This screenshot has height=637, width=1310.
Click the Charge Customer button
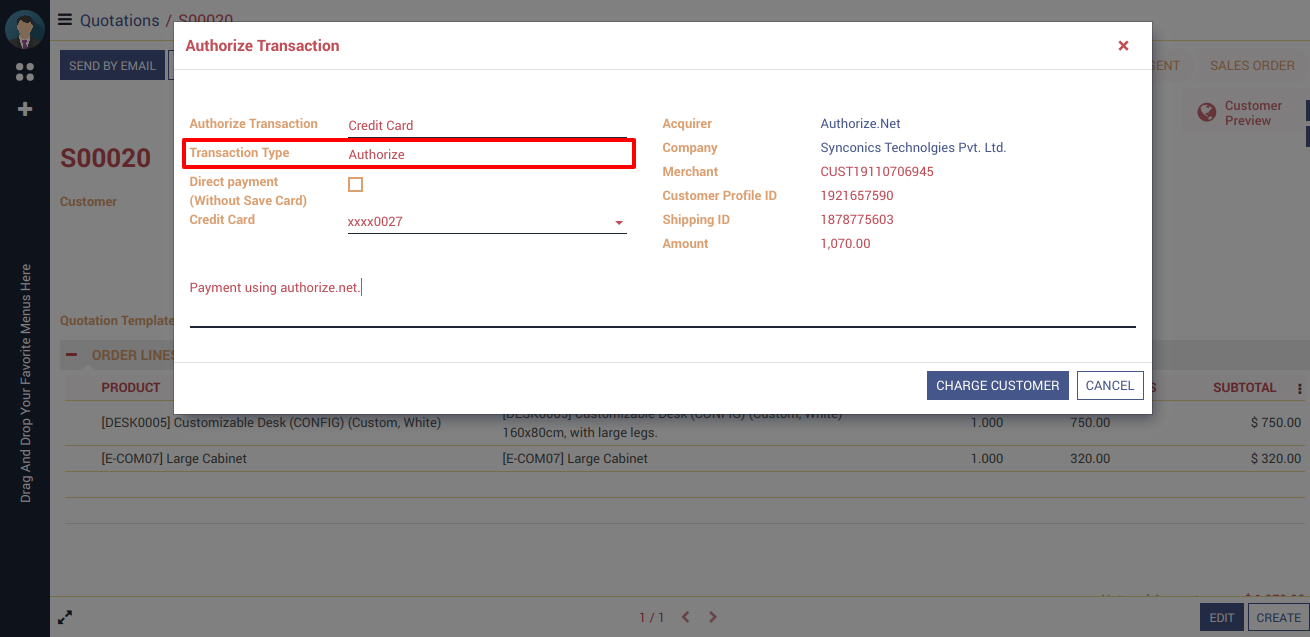coord(997,386)
